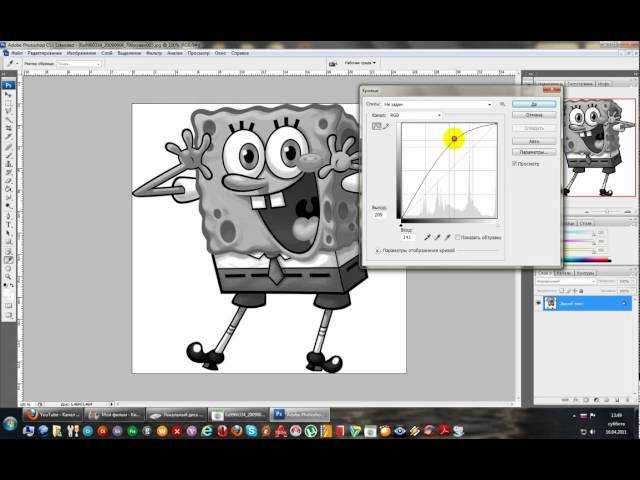640x480 pixels.
Task: Select the Gradient tool
Action: 8,190
